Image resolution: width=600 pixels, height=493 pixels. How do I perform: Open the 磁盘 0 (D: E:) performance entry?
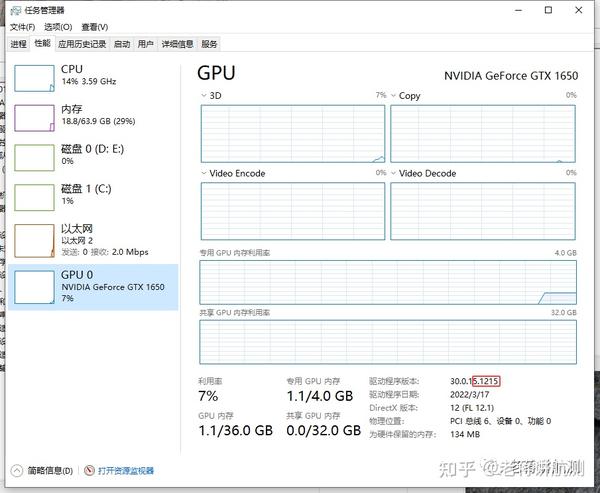[x=93, y=157]
